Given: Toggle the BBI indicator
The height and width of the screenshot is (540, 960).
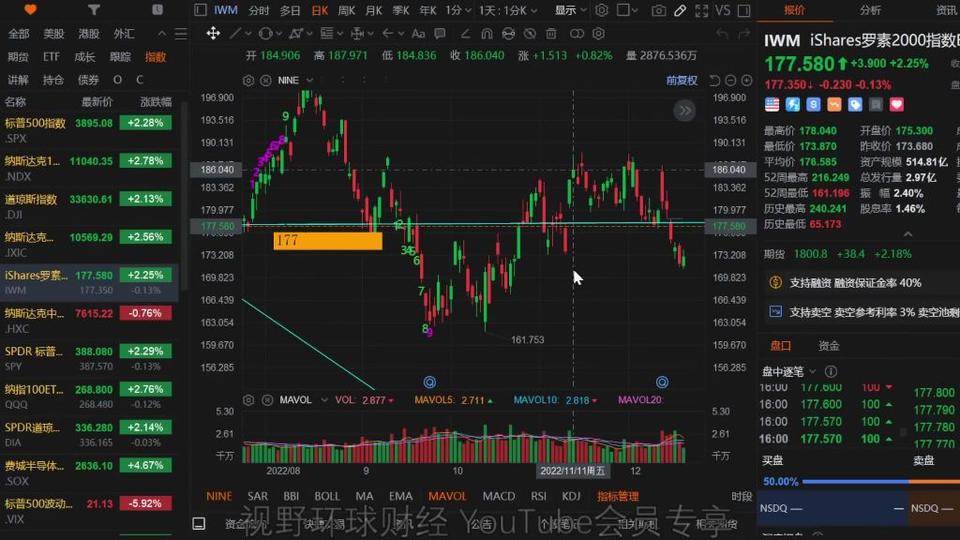Looking at the screenshot, I should tap(291, 496).
